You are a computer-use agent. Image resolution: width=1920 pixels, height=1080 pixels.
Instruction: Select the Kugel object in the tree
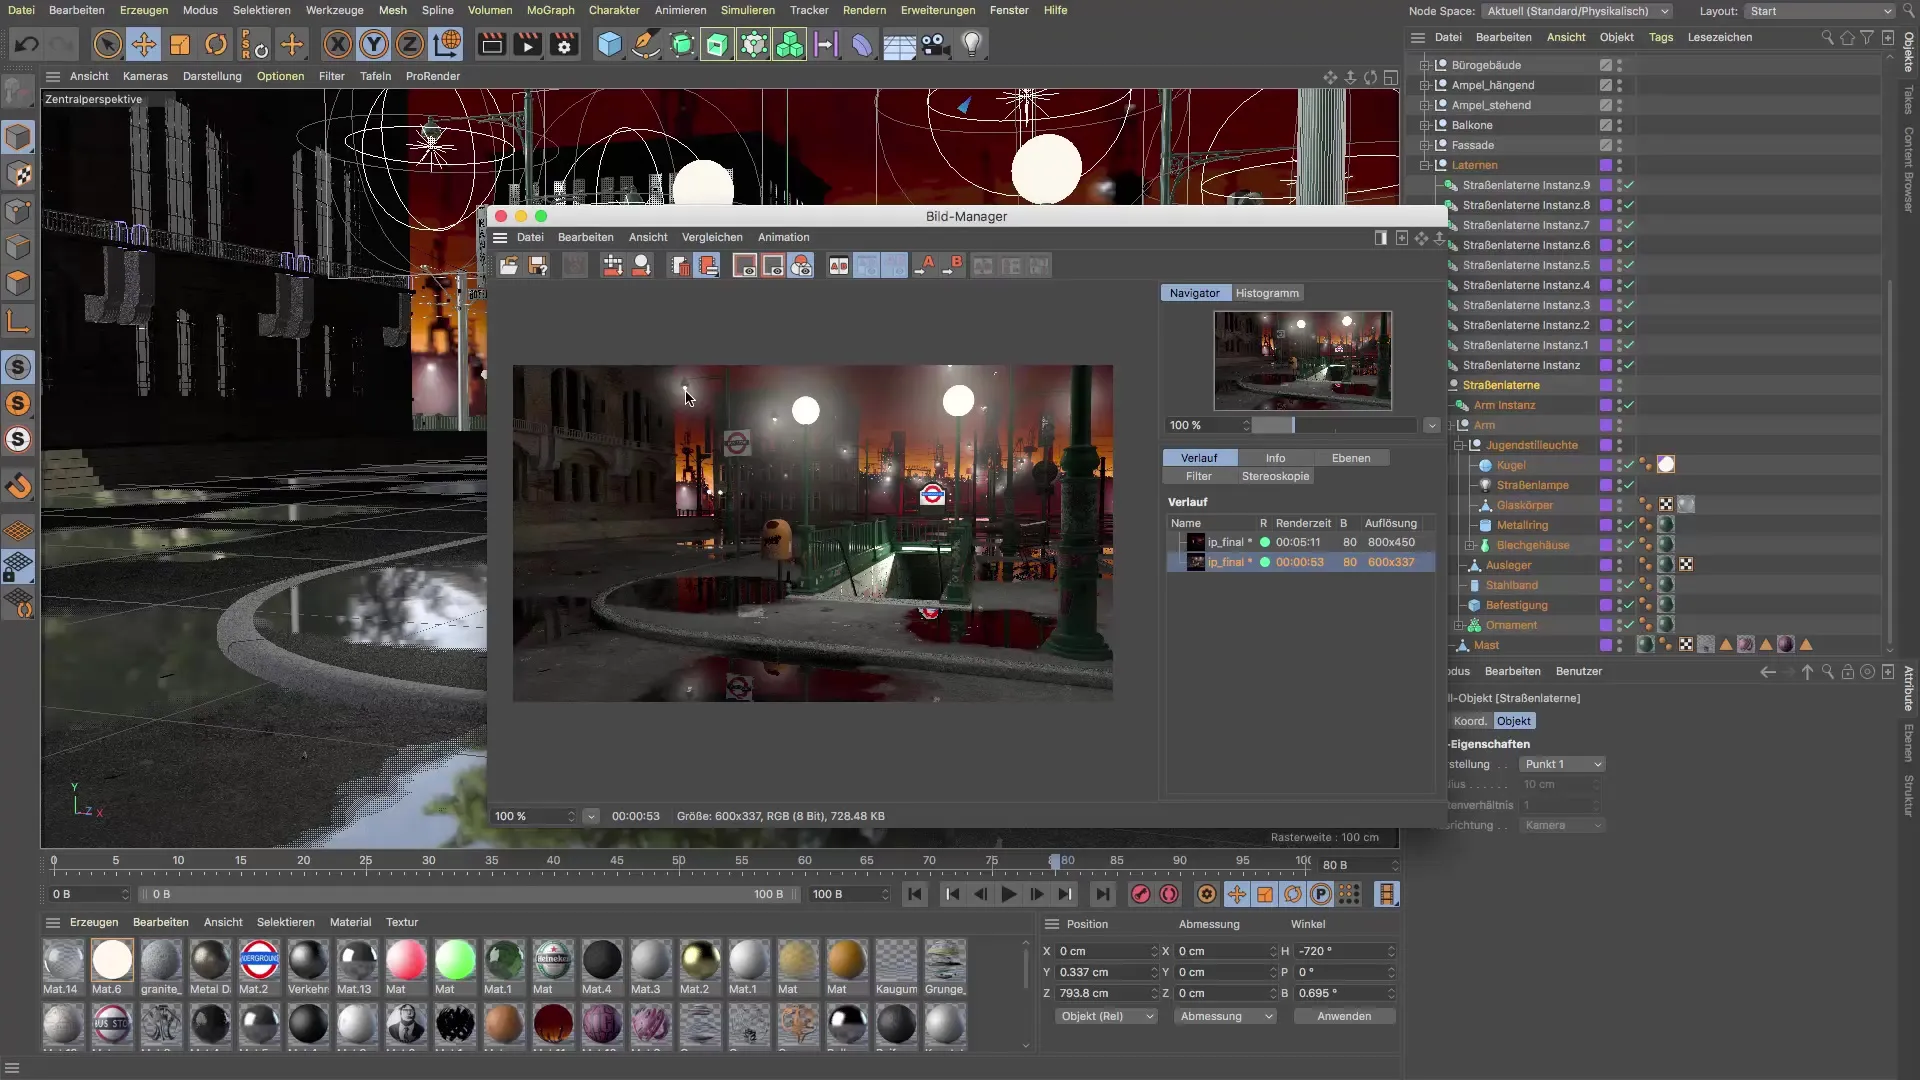(1510, 465)
